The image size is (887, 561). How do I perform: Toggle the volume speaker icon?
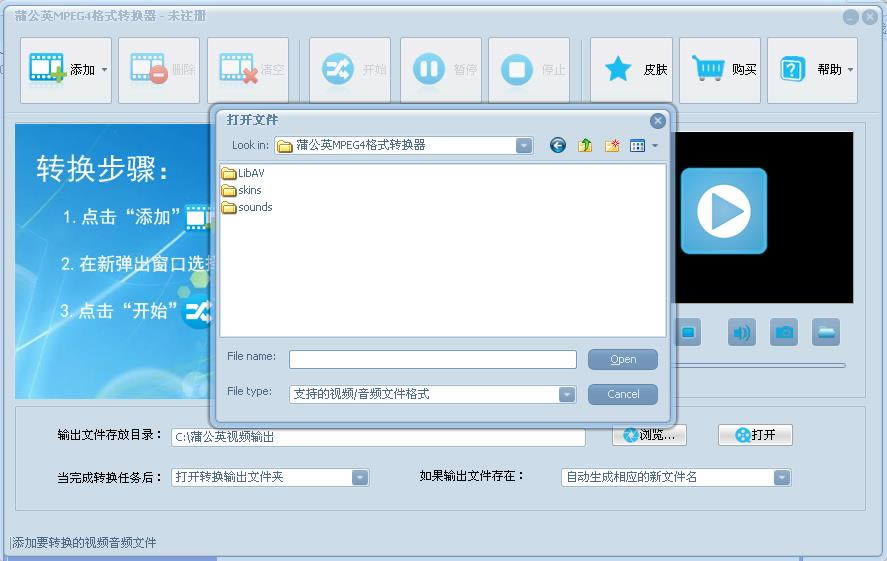pyautogui.click(x=742, y=332)
